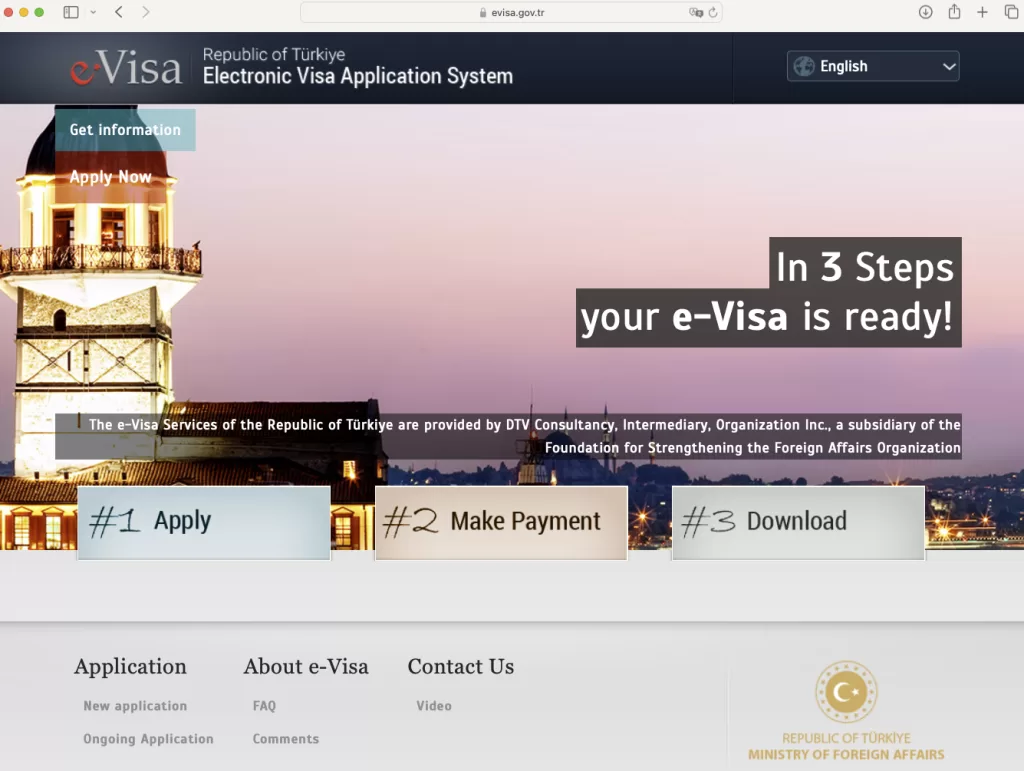The width and height of the screenshot is (1024, 771).
Task: Click 'your e-Visa is ready!' banner line
Action: 767,317
